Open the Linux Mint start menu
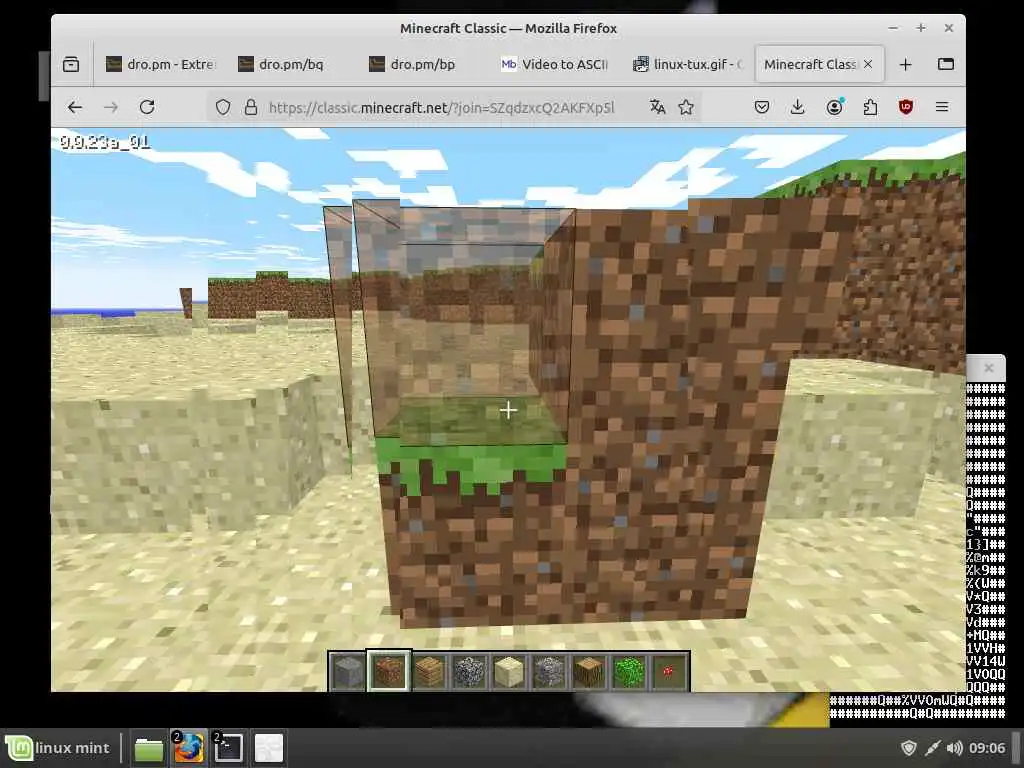Image resolution: width=1024 pixels, height=768 pixels. 59,748
